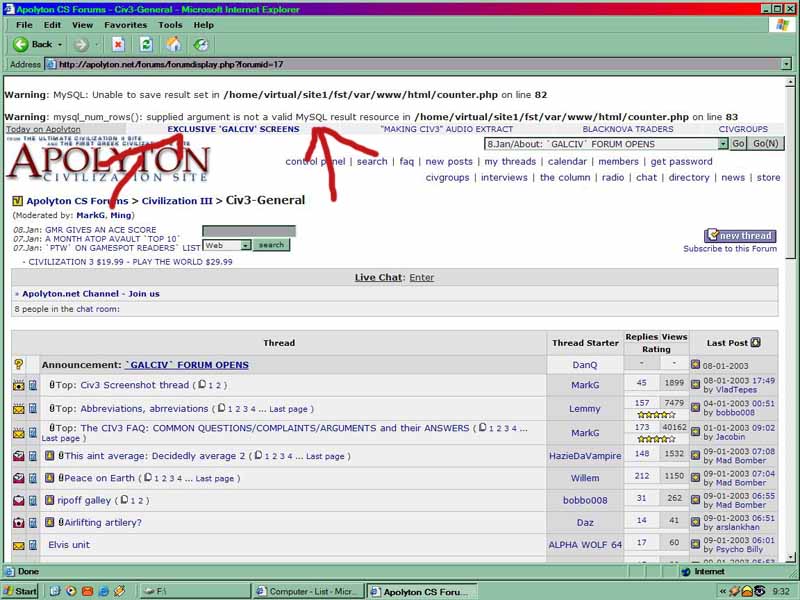Expand the address bar dropdown arrow
Viewport: 800px width, 600px height.
786,64
